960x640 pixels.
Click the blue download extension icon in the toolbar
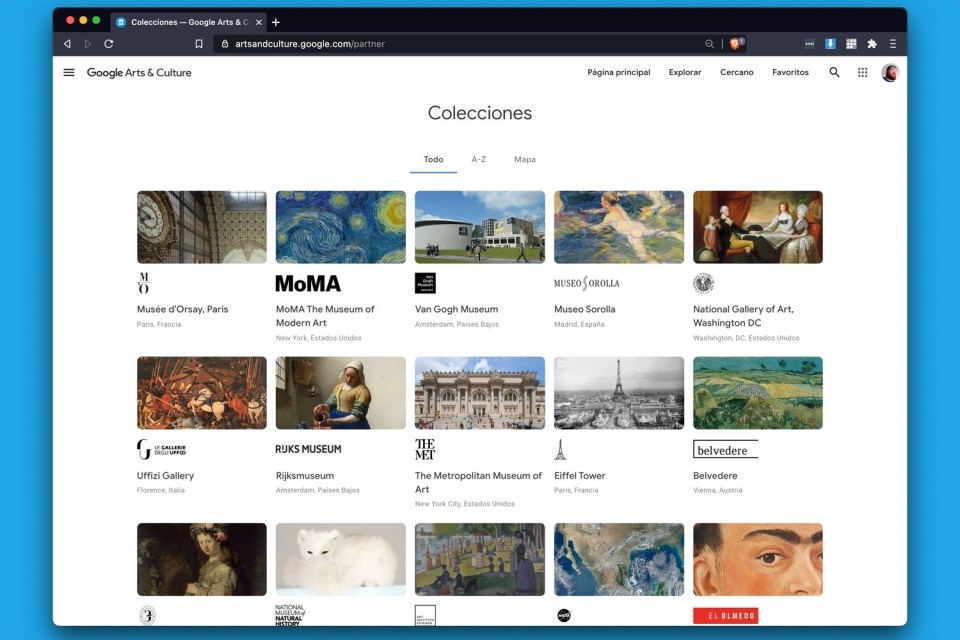tap(832, 44)
